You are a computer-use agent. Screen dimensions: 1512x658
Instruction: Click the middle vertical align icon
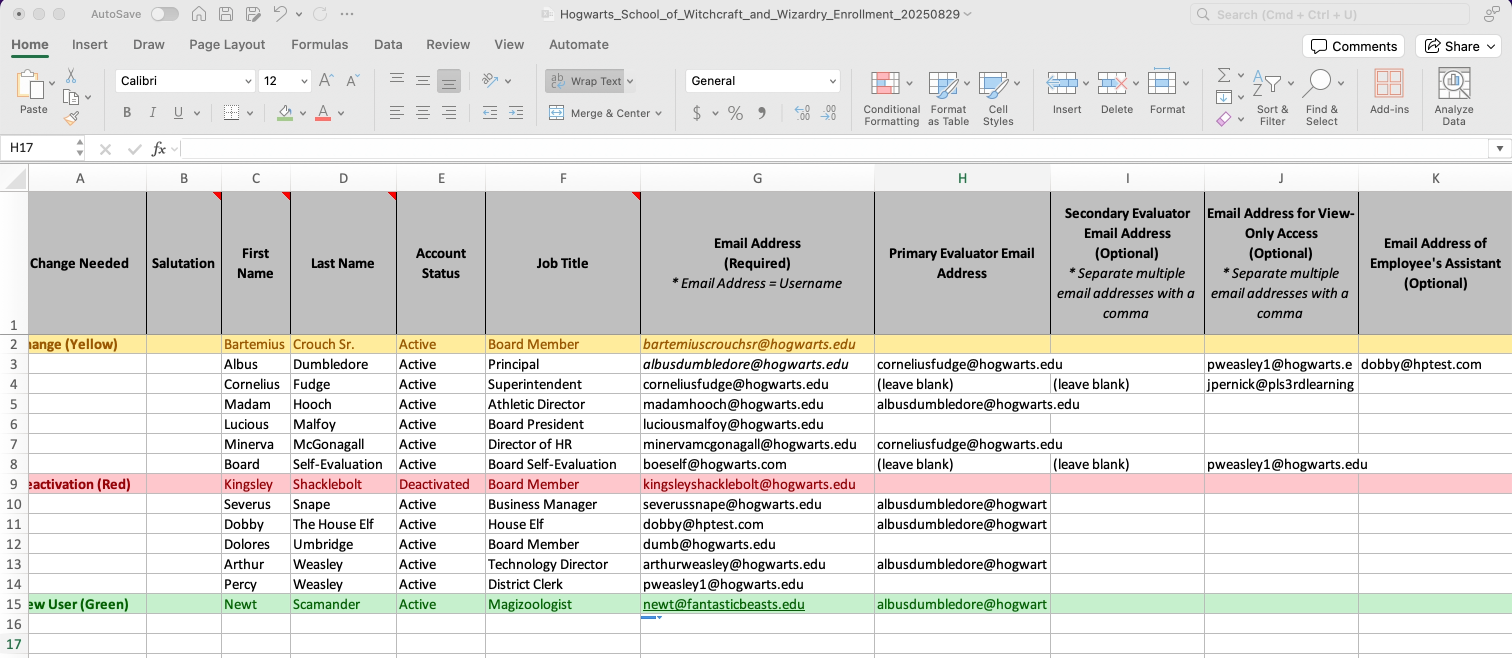coord(423,81)
